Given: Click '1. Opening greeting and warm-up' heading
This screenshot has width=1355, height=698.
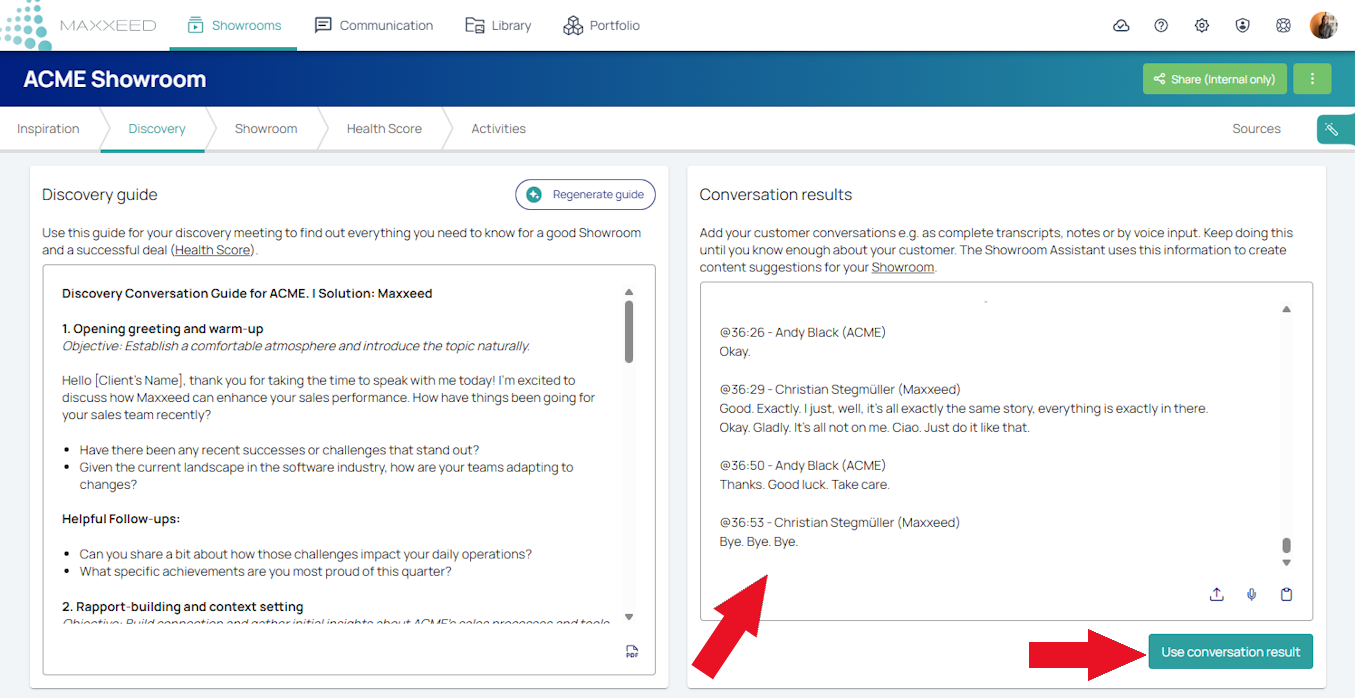Looking at the screenshot, I should tap(163, 329).
